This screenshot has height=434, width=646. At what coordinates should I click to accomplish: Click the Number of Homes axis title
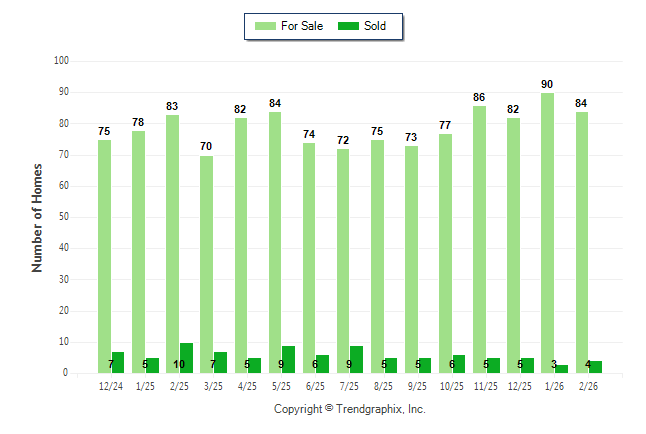[38, 217]
